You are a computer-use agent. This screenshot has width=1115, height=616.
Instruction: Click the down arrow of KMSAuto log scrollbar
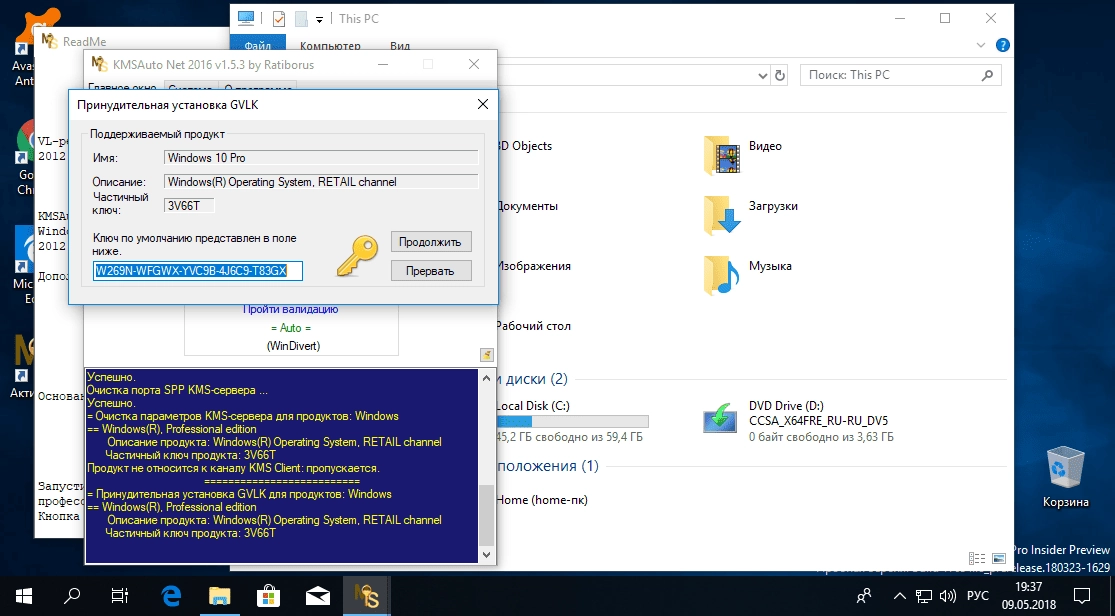click(x=486, y=555)
